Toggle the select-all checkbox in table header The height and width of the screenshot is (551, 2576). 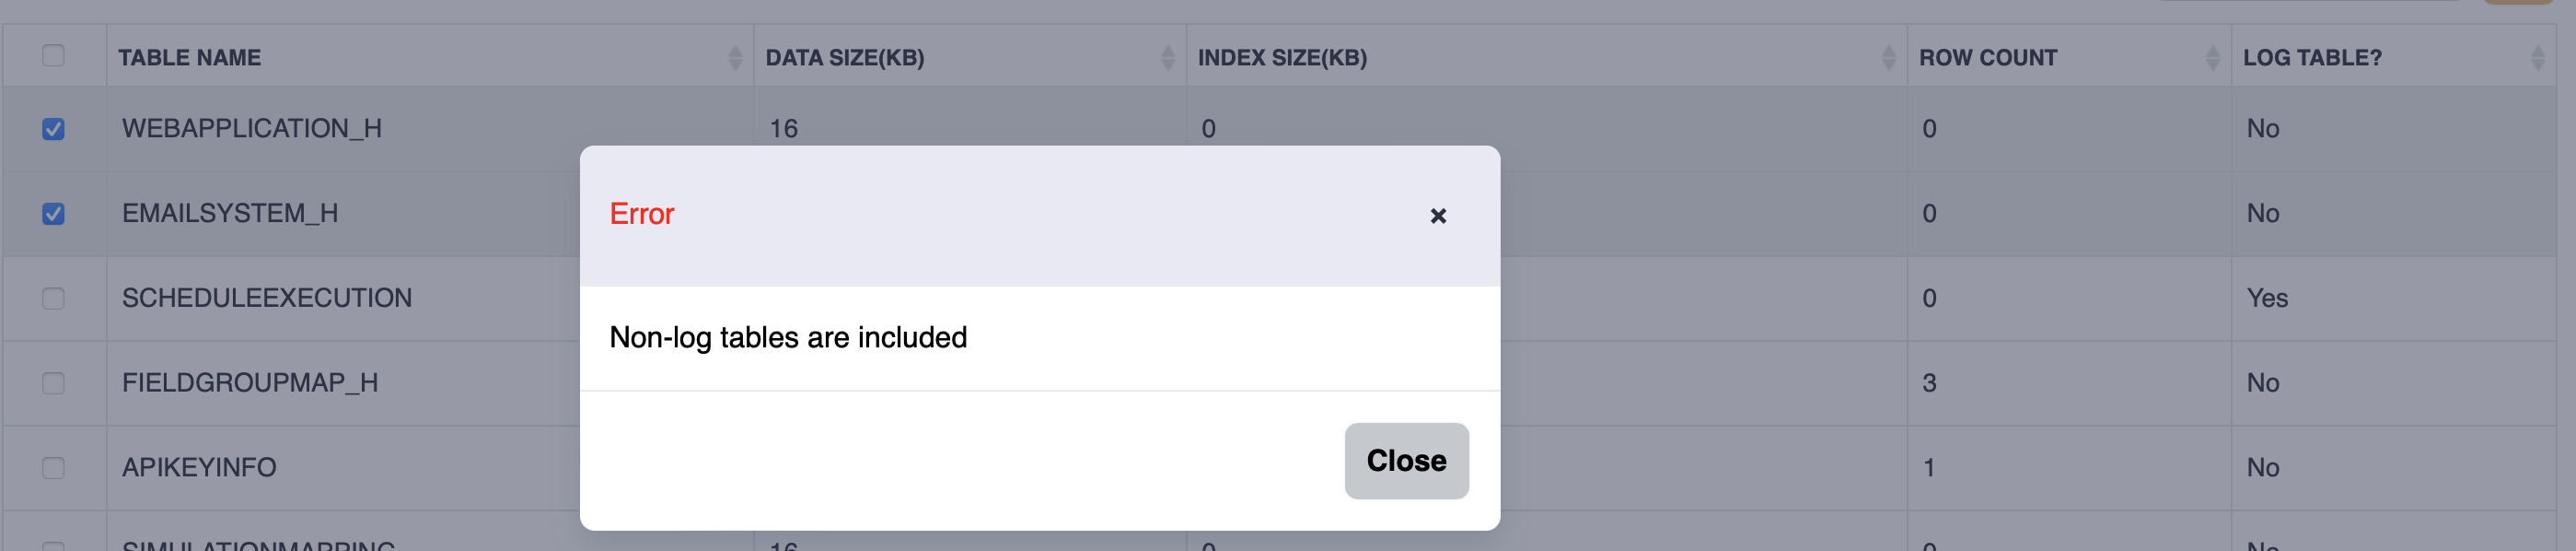pyautogui.click(x=54, y=56)
